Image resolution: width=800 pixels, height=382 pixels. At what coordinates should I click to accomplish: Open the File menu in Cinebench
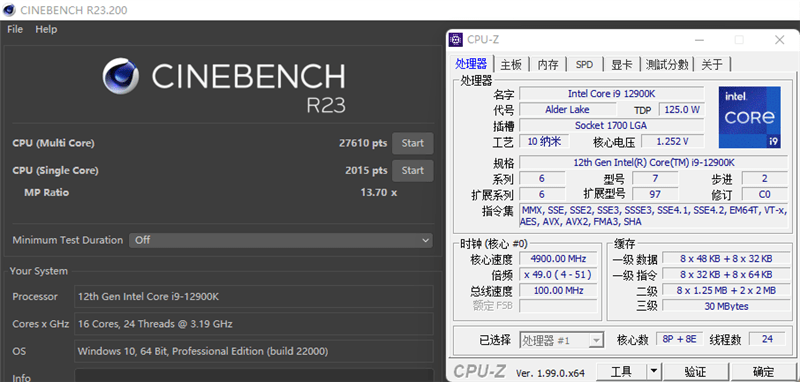[x=15, y=30]
